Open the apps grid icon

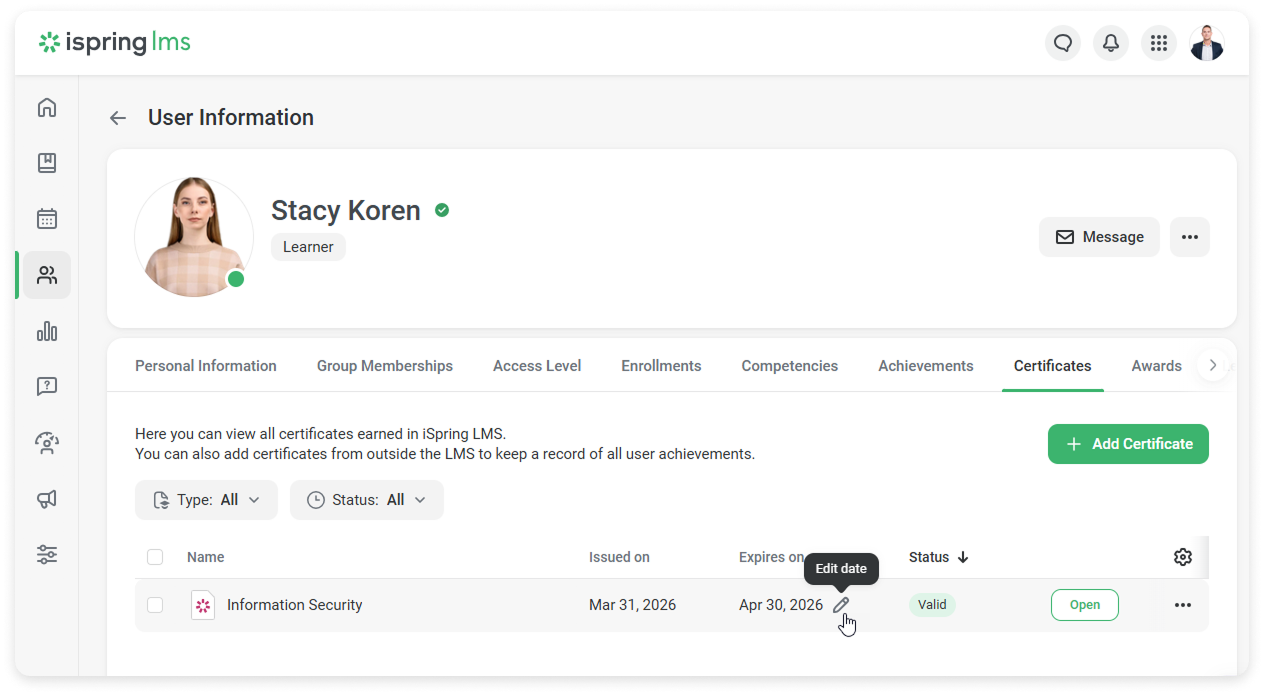pyautogui.click(x=1158, y=43)
